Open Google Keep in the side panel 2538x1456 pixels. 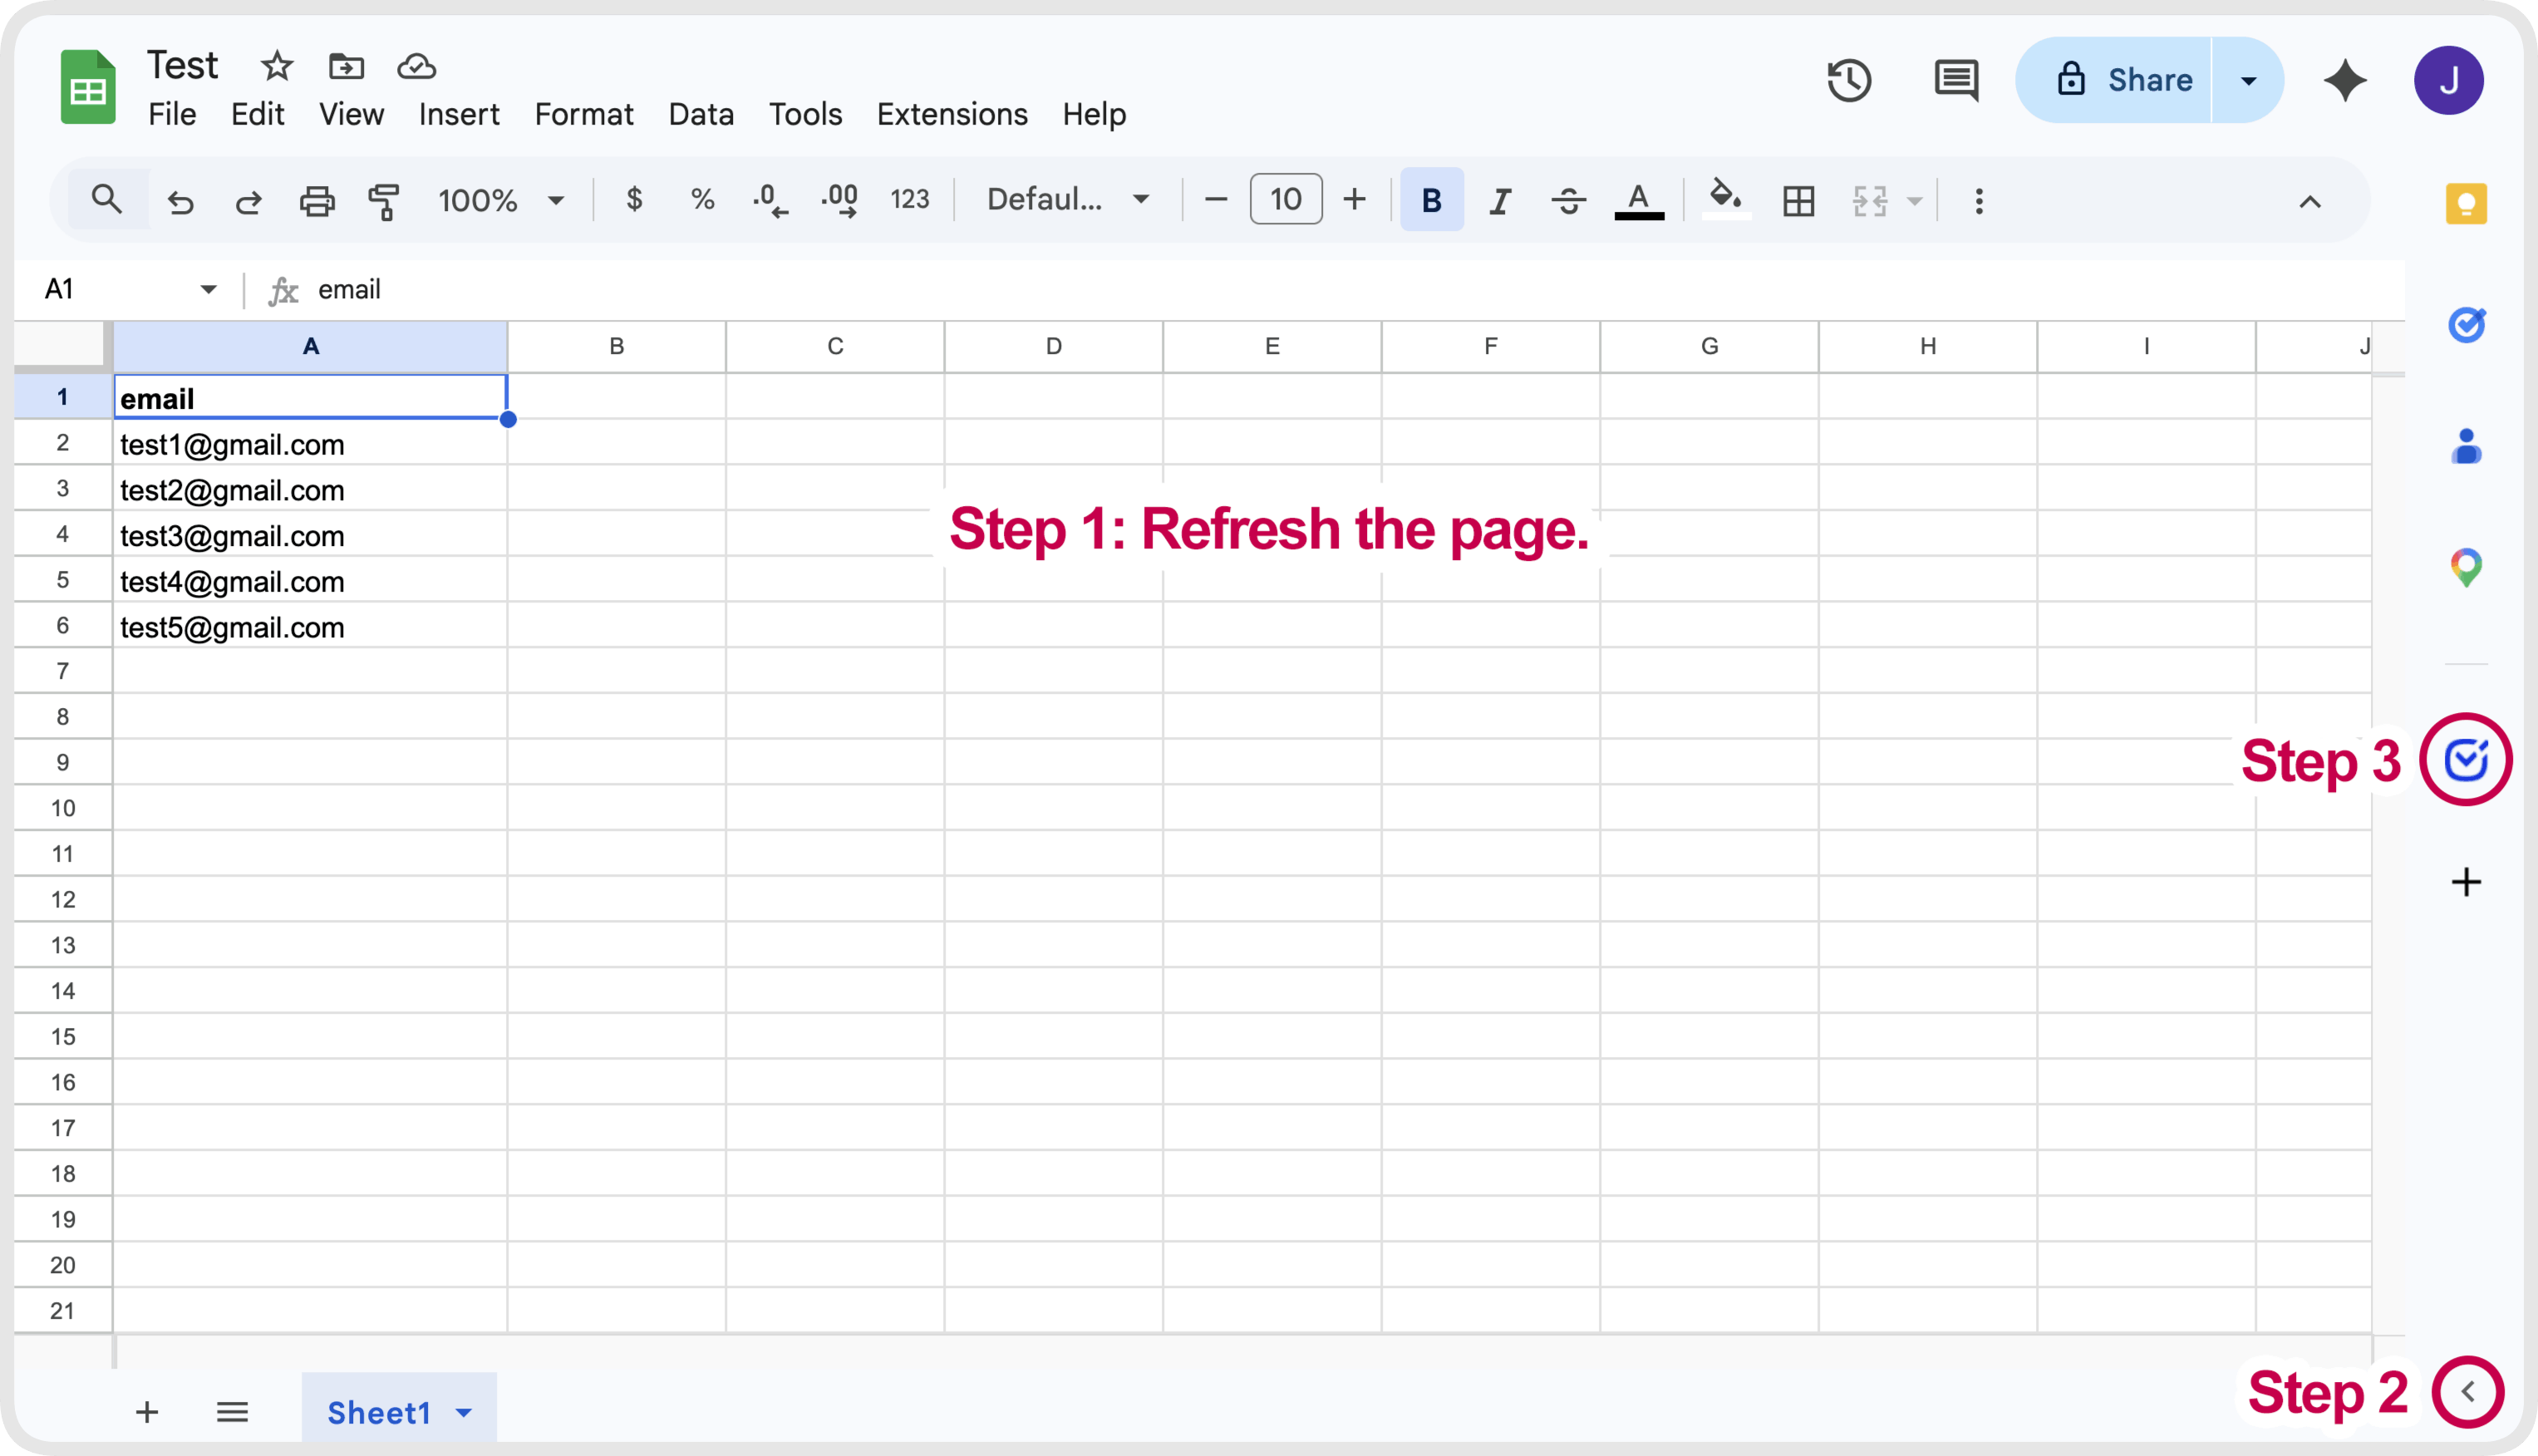click(x=2466, y=203)
